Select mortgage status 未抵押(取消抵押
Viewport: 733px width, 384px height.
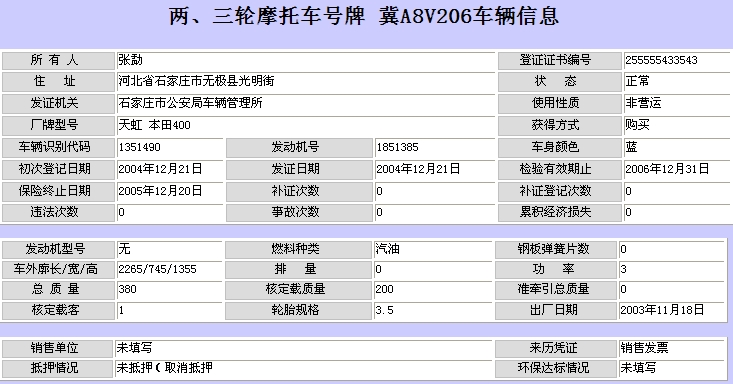click(x=165, y=368)
